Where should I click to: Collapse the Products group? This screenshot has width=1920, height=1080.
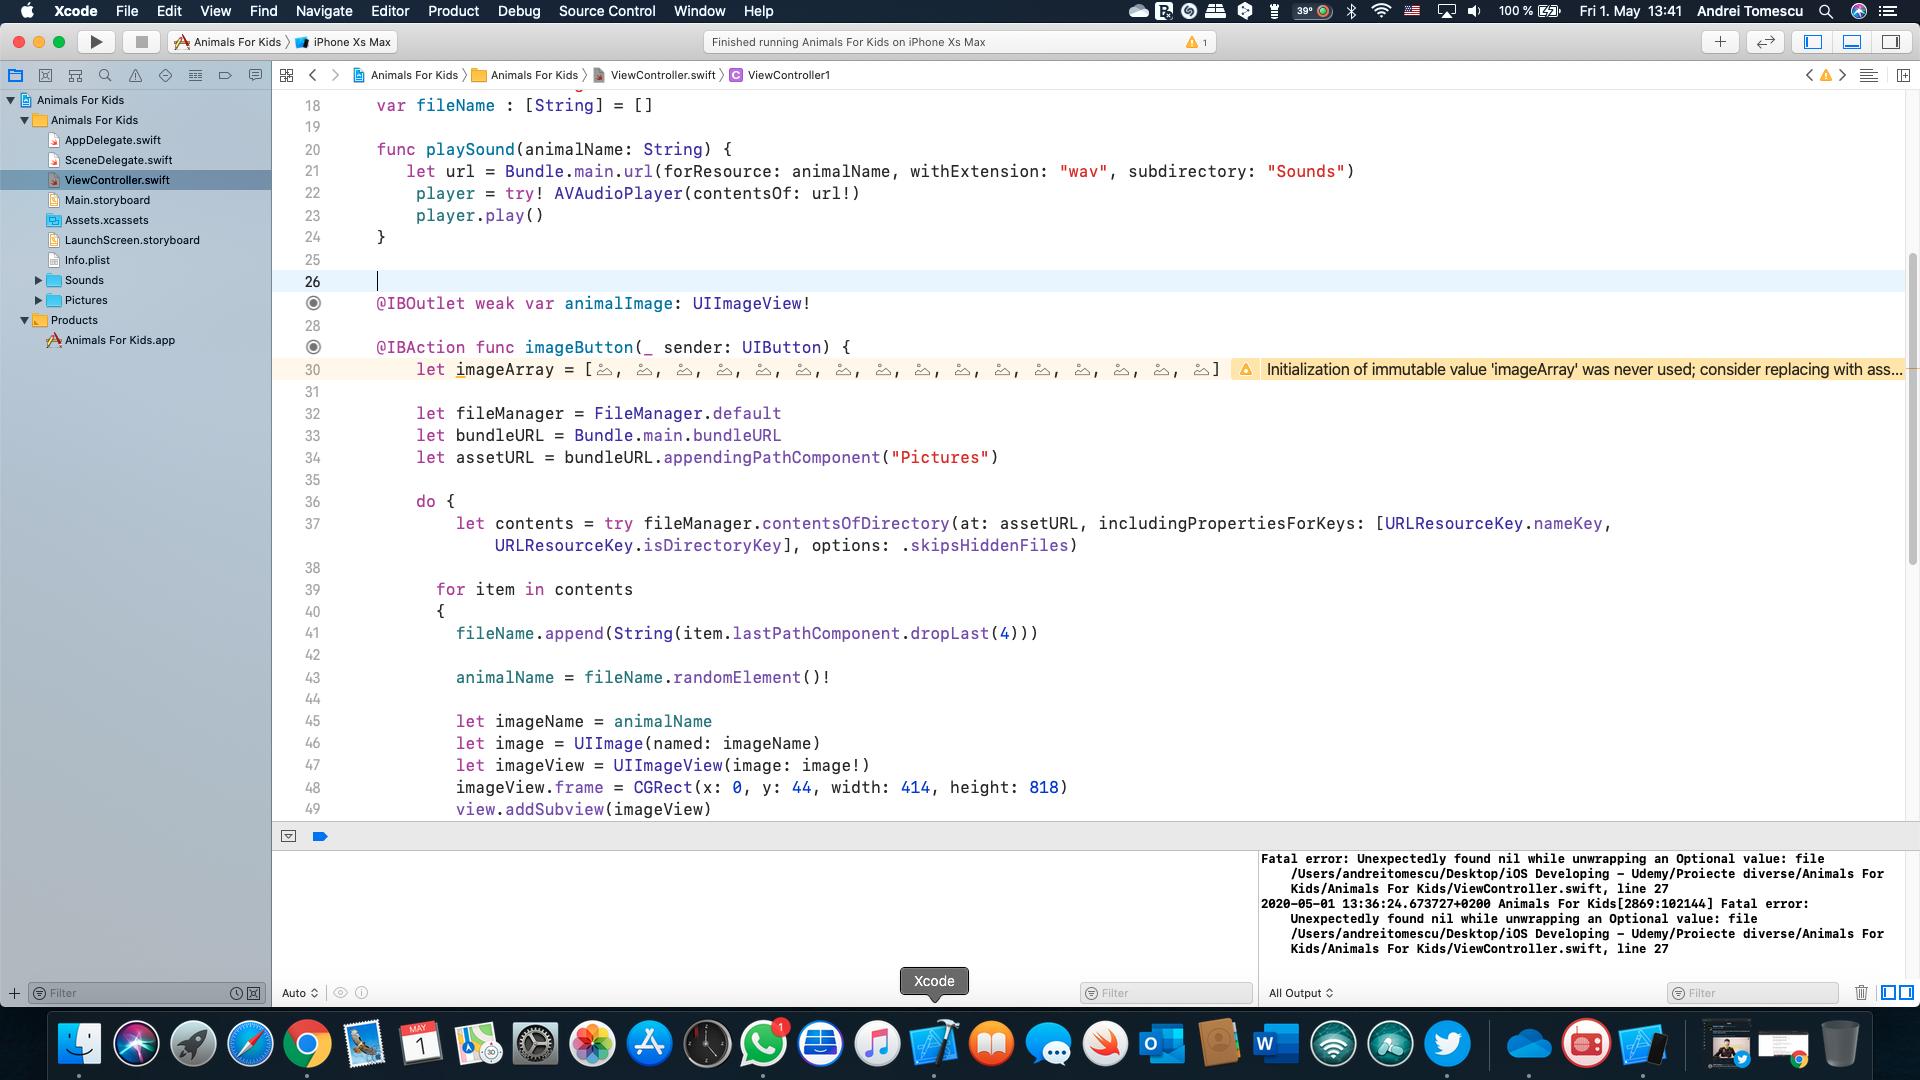tap(25, 320)
